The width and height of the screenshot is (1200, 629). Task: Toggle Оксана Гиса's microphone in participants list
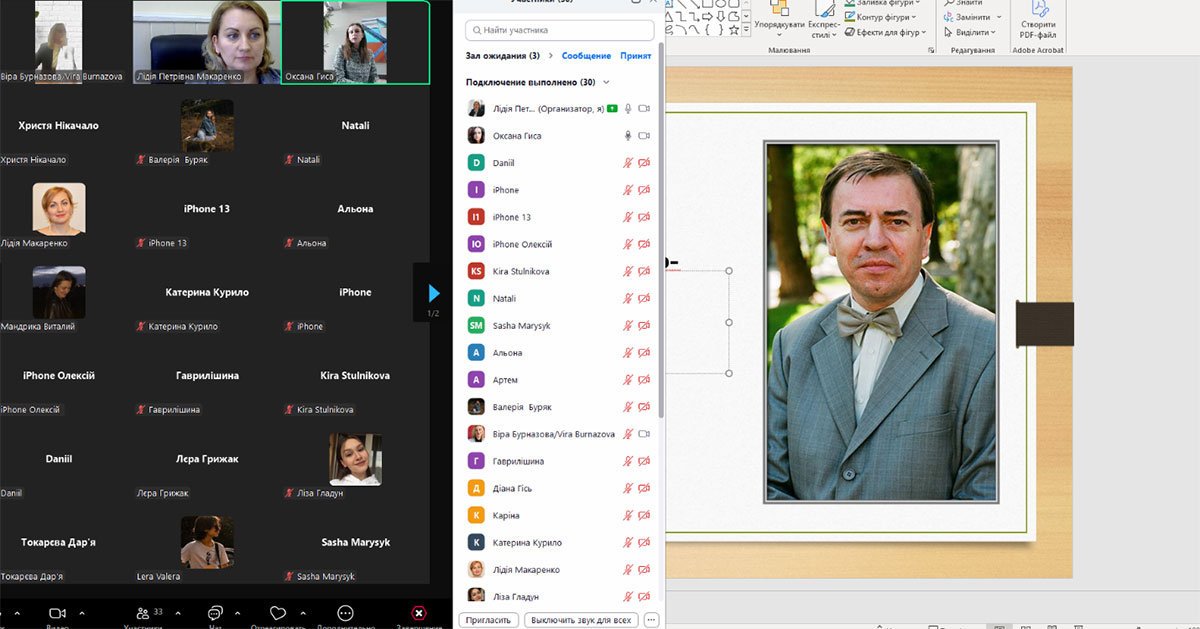[628, 135]
